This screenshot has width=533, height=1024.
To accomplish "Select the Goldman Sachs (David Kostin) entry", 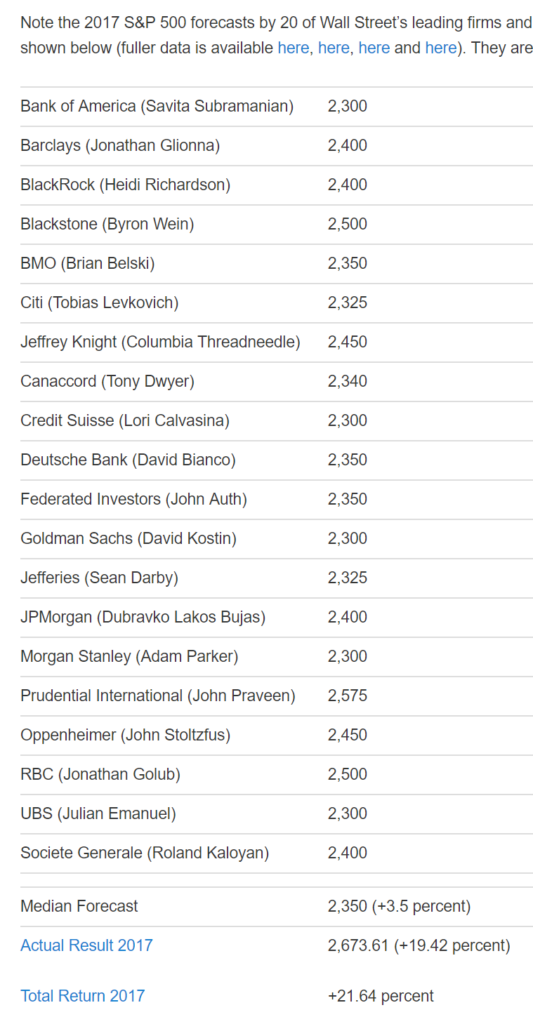I will coord(129,538).
